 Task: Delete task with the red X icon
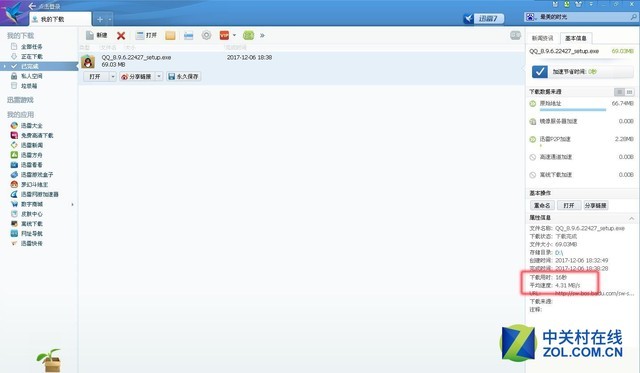pos(121,36)
